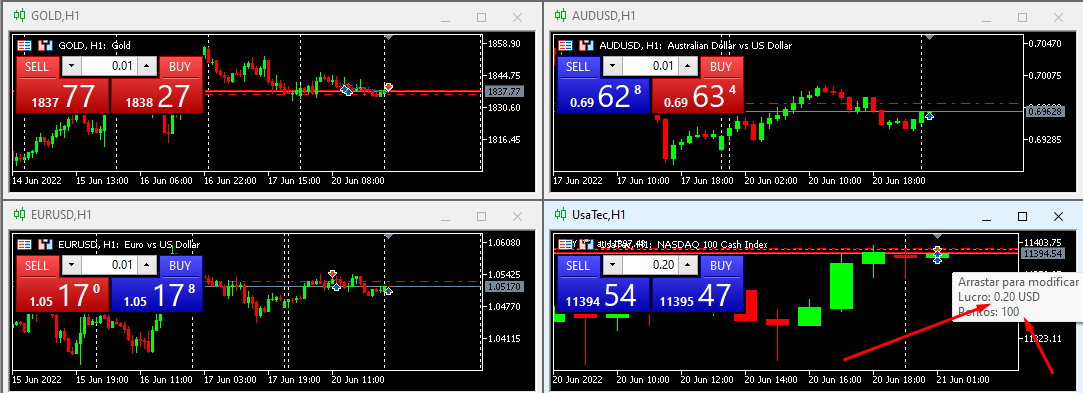Click 1858.90 on GOLD price scale
The height and width of the screenshot is (393, 1083).
pyautogui.click(x=505, y=44)
